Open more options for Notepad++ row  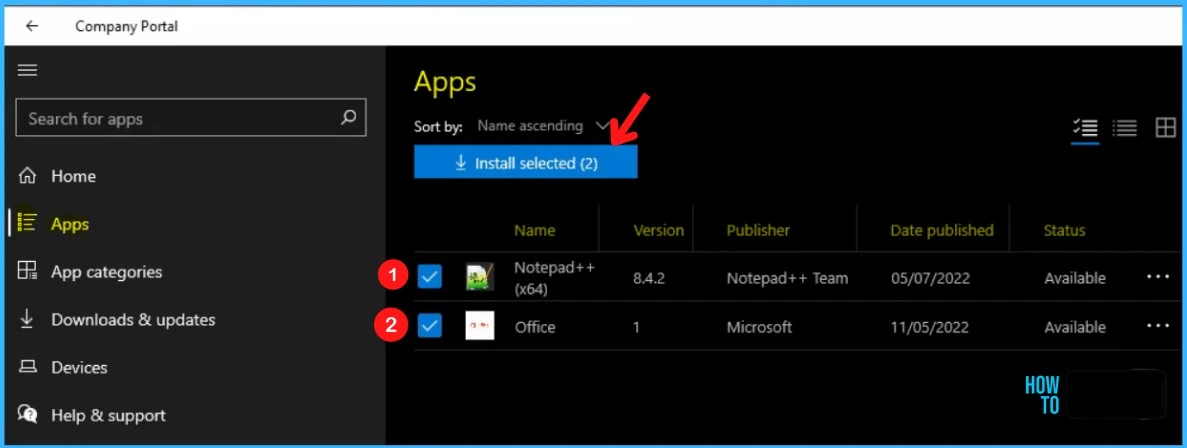tap(1158, 277)
